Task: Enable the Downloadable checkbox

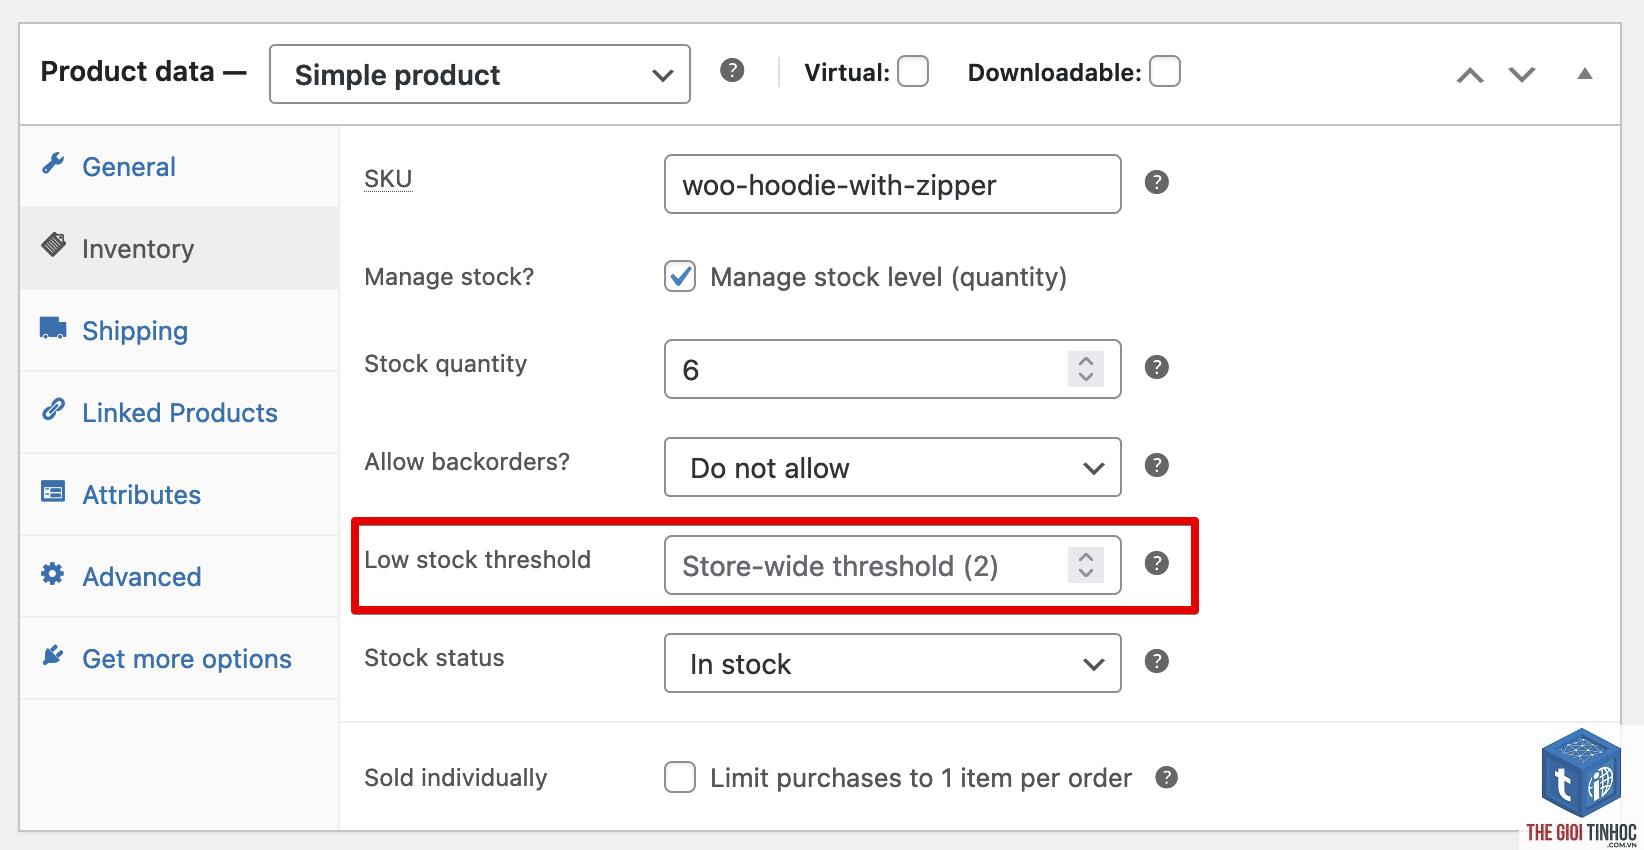Action: tap(1165, 72)
